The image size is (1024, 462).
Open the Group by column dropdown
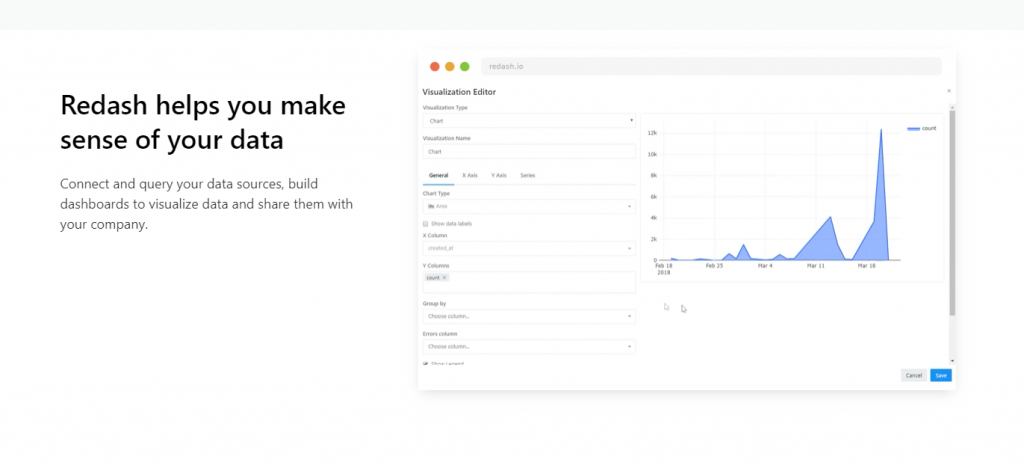[x=529, y=316]
